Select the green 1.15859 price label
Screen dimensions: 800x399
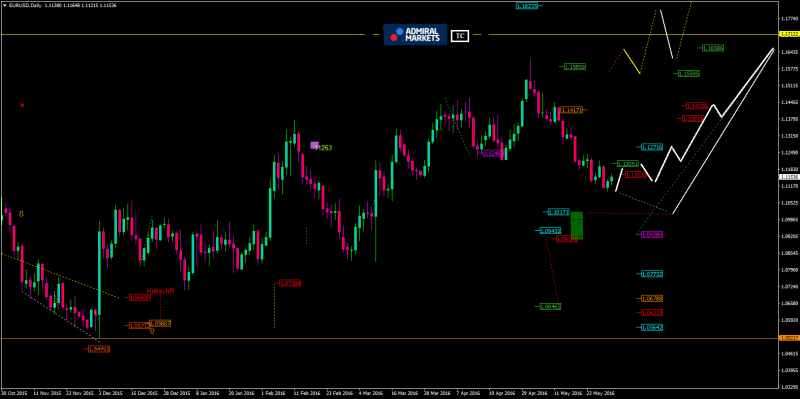coord(574,66)
